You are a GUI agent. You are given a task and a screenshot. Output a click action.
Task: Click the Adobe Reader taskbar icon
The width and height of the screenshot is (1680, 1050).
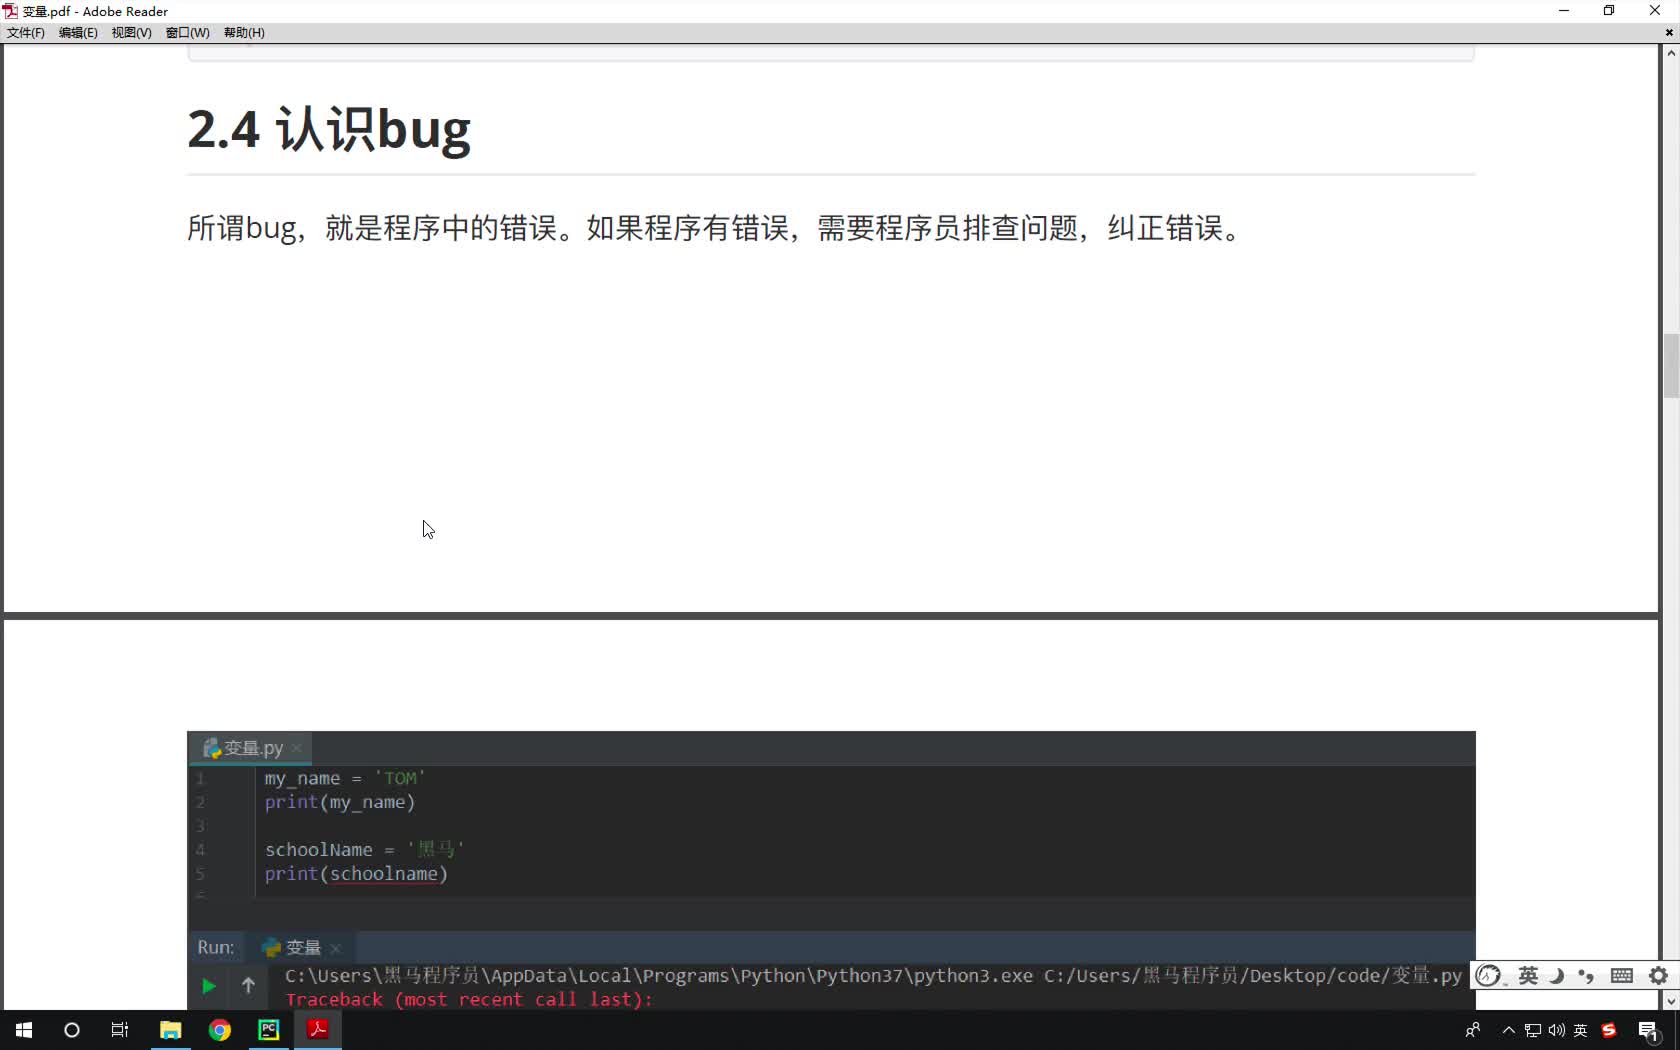318,1030
